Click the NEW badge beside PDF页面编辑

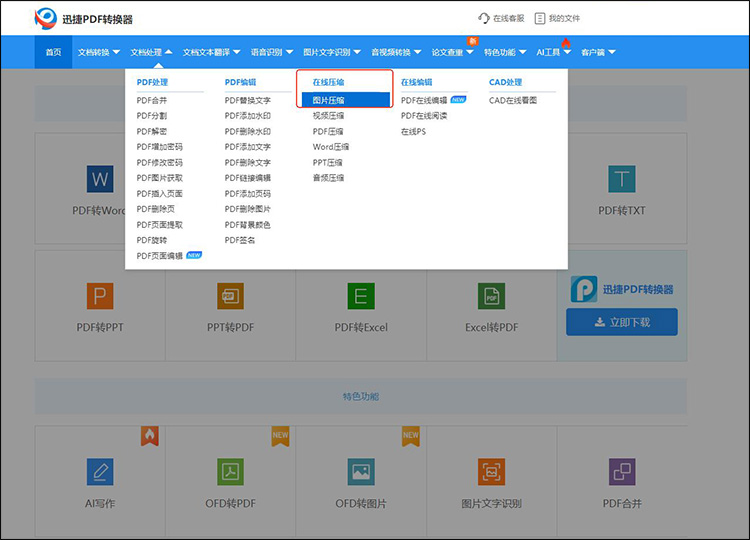coord(194,255)
